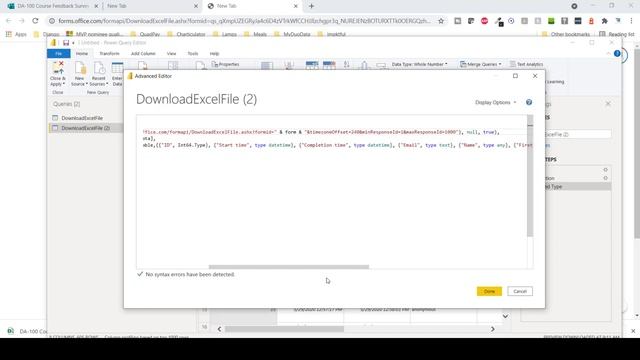Click site info icon in address bar
Viewport: 640px width, 360px height.
click(51, 21)
